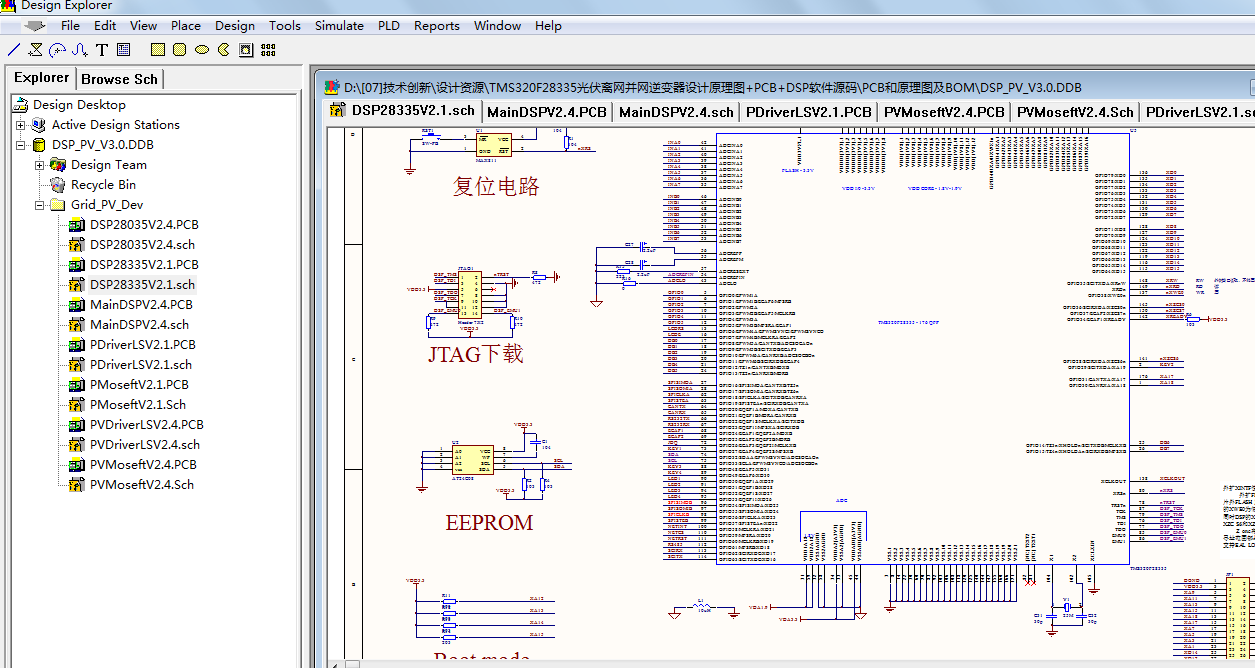Open the Tools menu
The image size is (1255, 668).
[284, 26]
